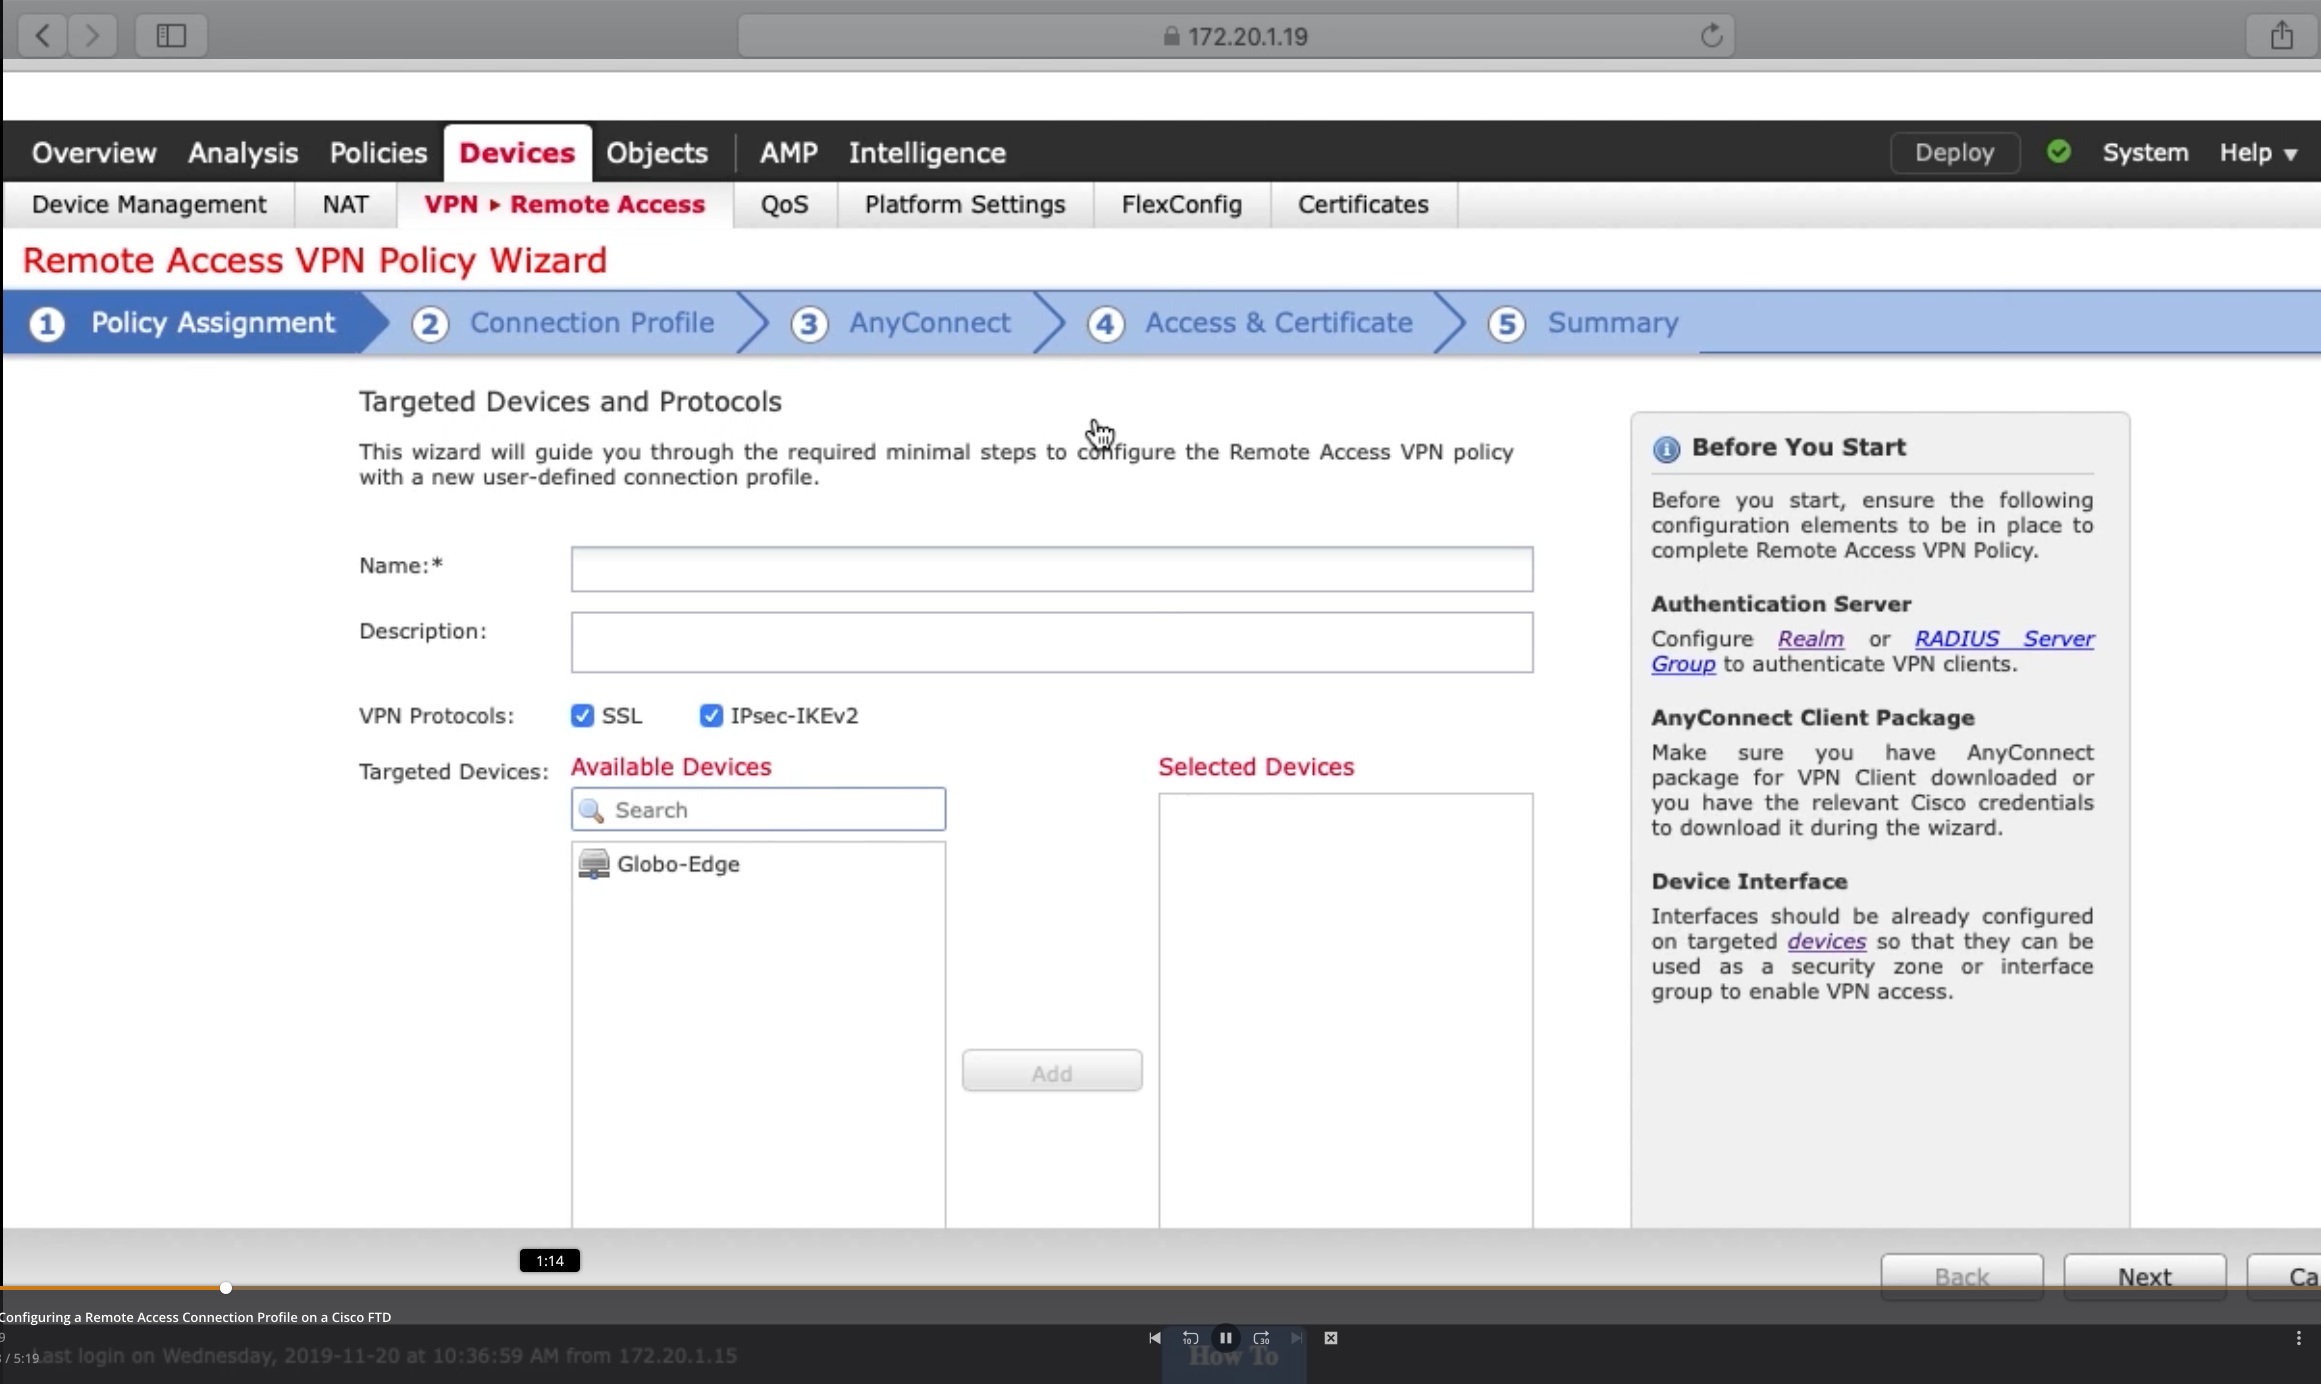This screenshot has width=2321, height=1384.
Task: Uncheck the SSL protocol checkbox
Action: point(582,716)
